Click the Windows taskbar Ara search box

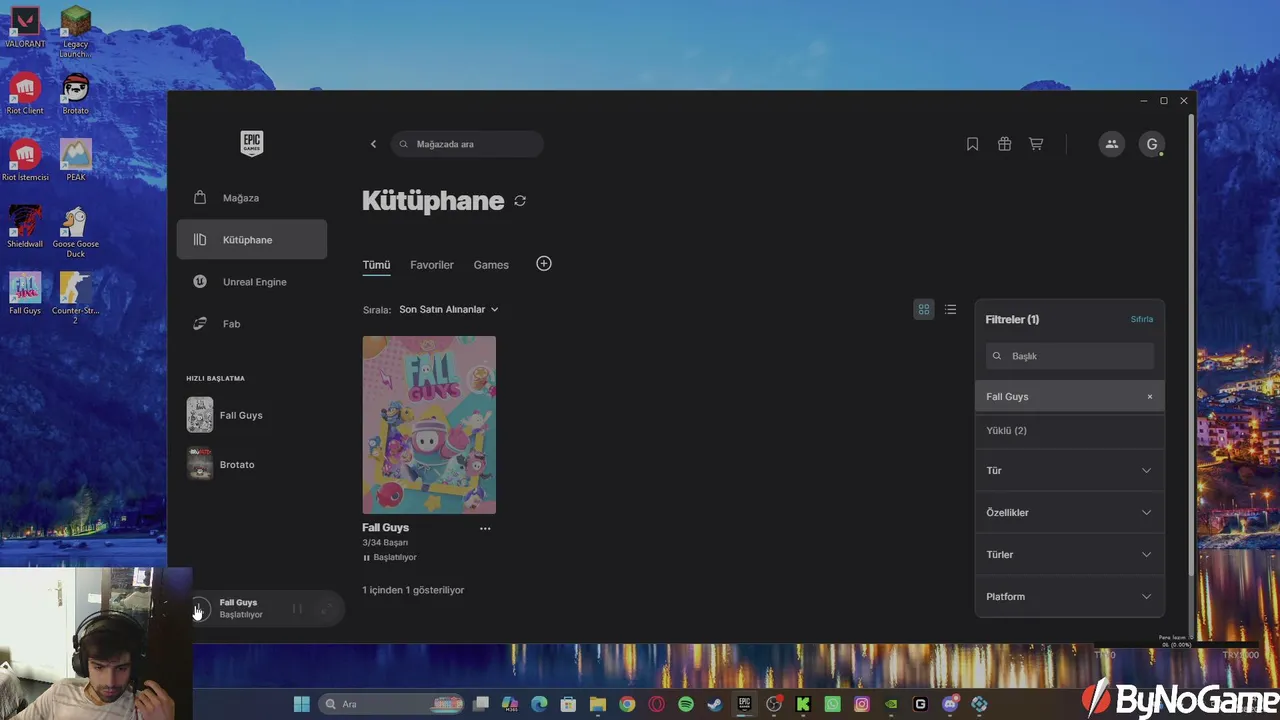[x=392, y=704]
